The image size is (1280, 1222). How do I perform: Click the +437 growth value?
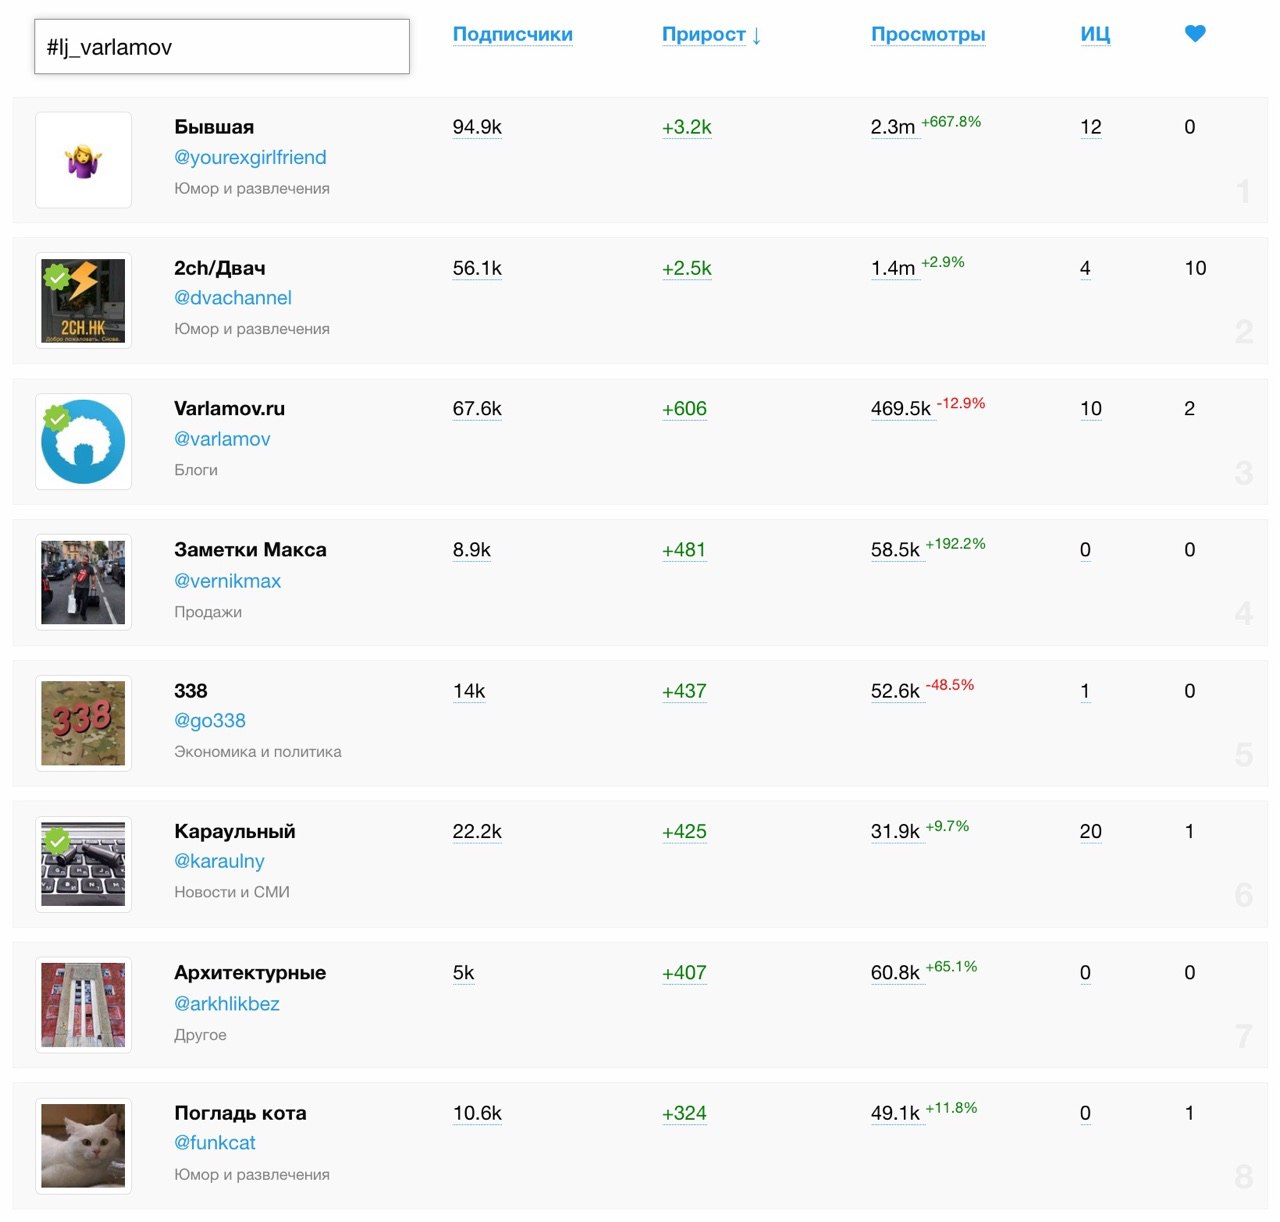click(684, 690)
